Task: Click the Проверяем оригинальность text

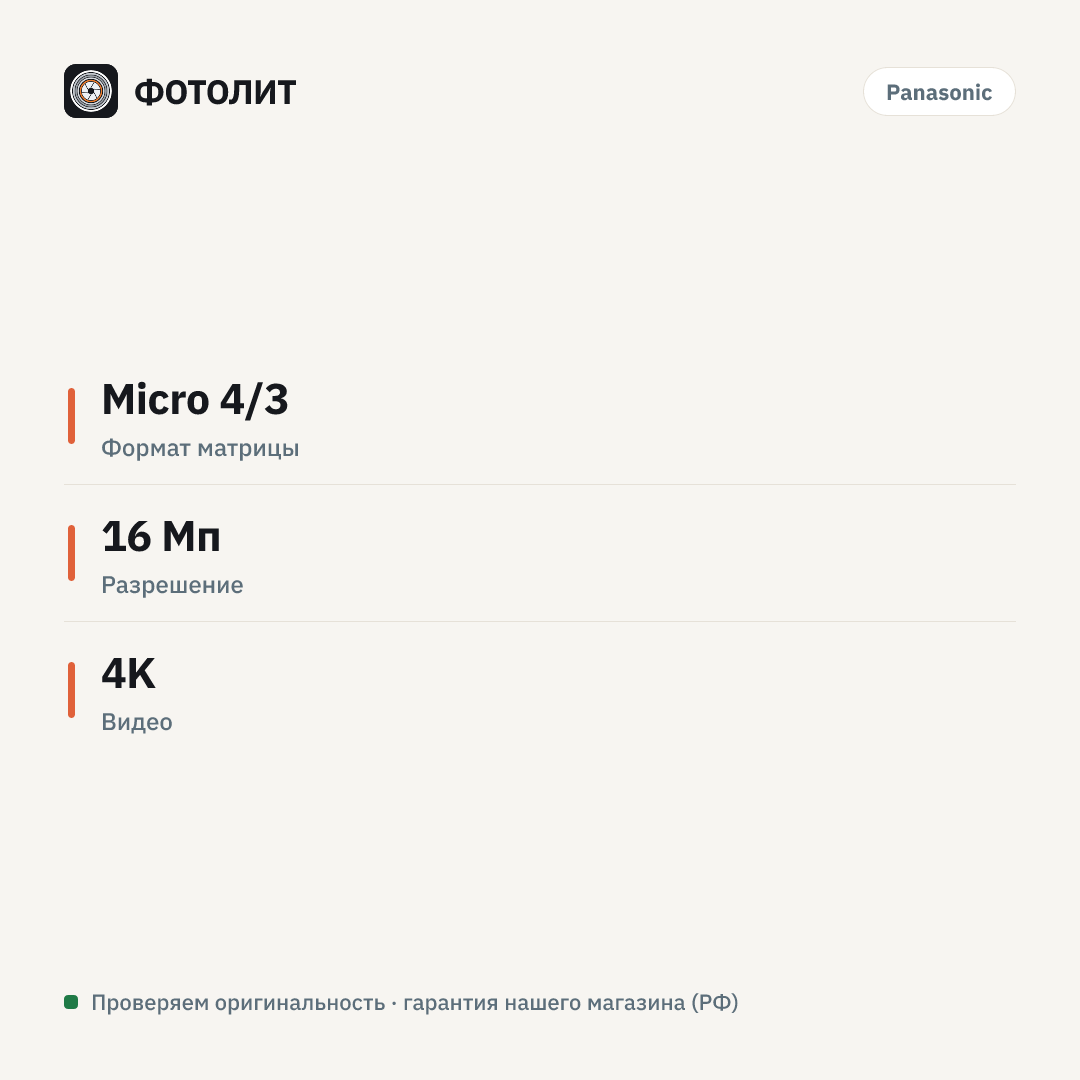Action: pyautogui.click(x=238, y=1003)
